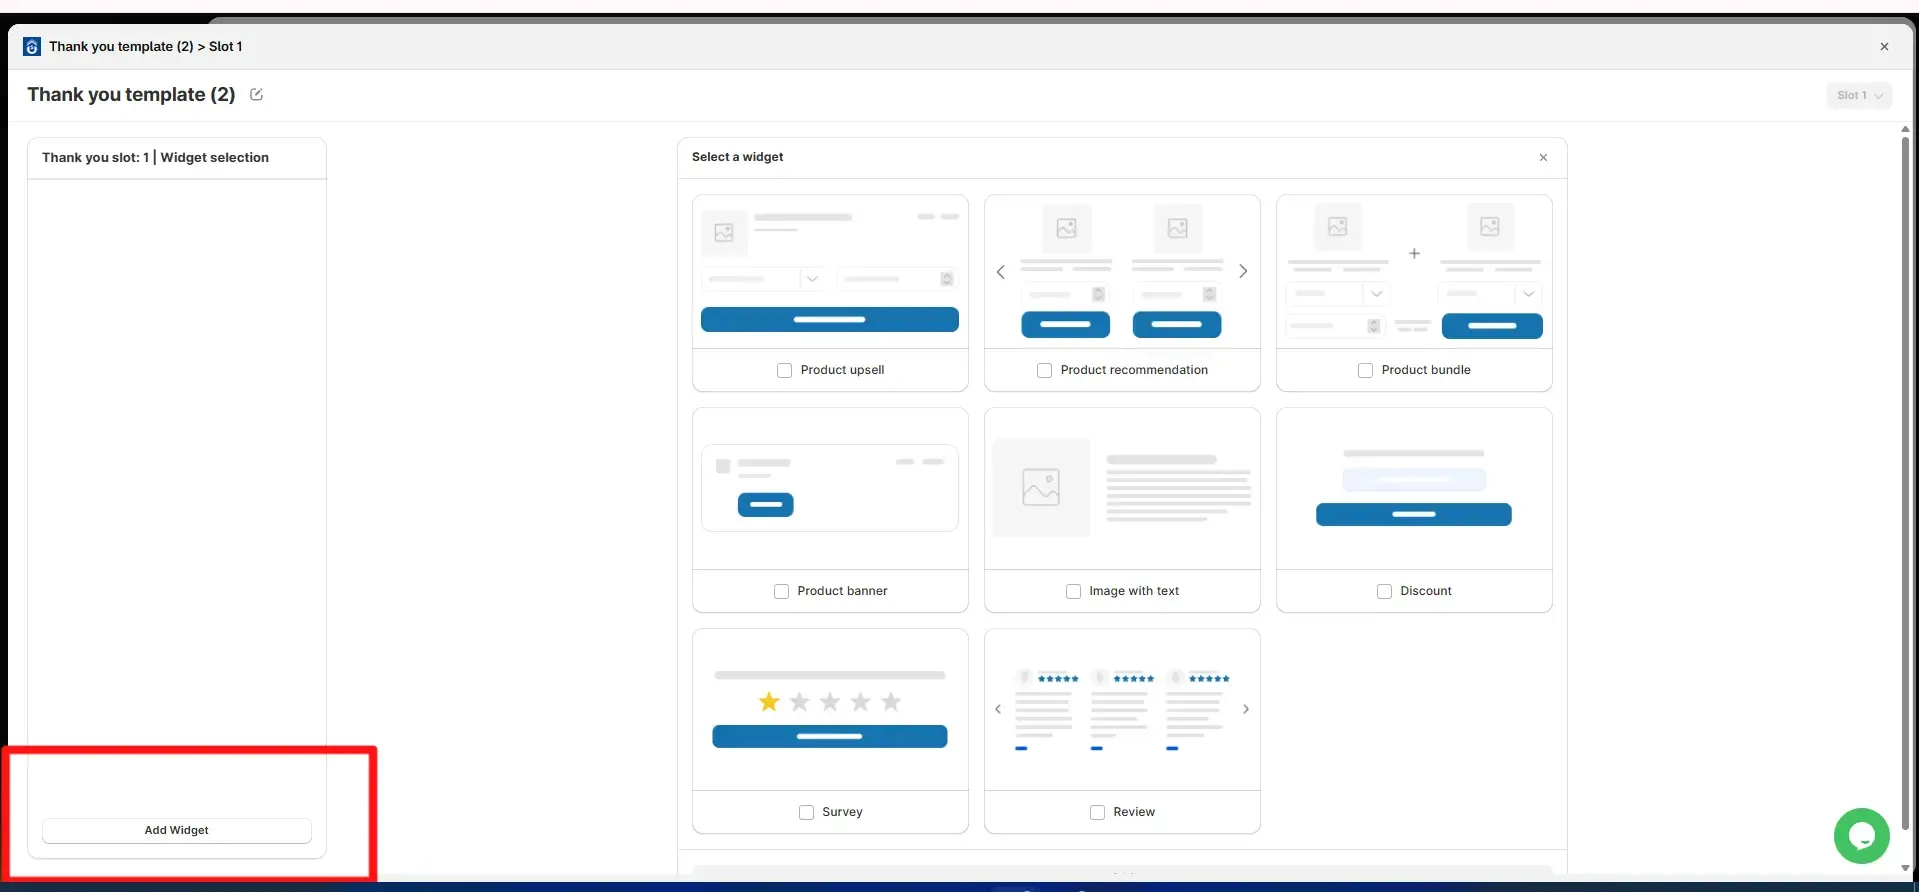Close the Thank you template modal
This screenshot has height=892, width=1919.
(1884, 47)
